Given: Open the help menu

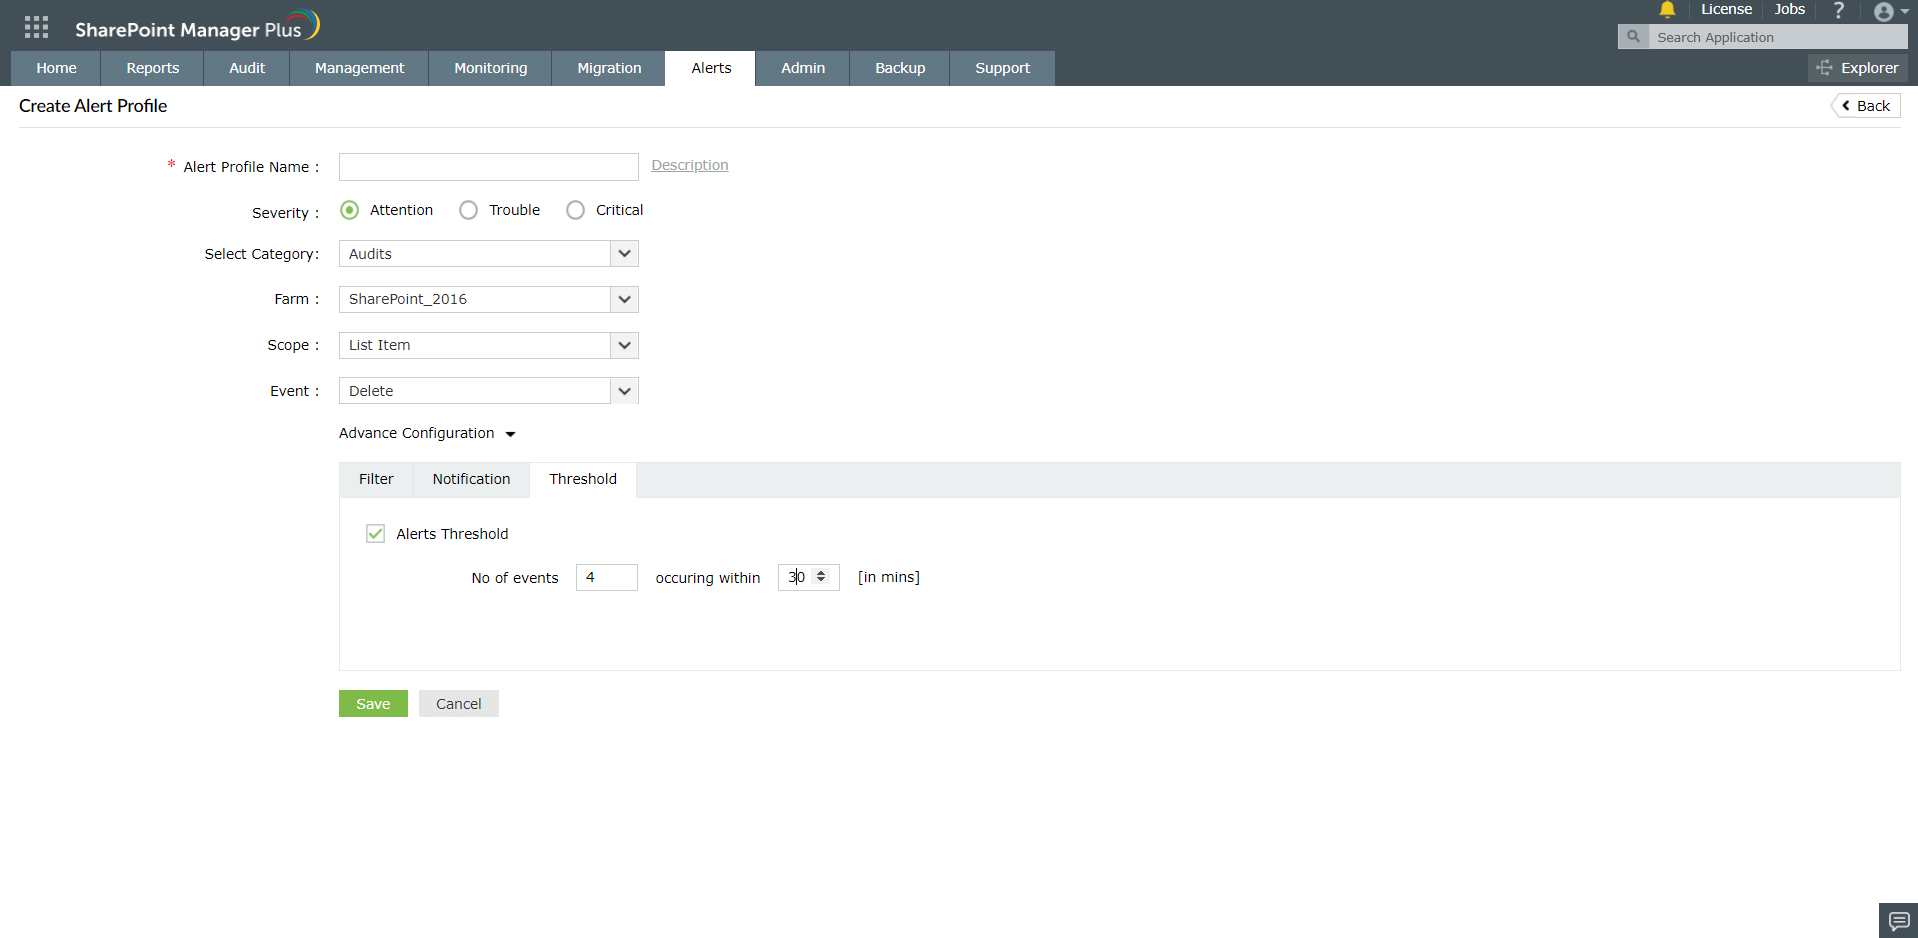Looking at the screenshot, I should coord(1838,10).
